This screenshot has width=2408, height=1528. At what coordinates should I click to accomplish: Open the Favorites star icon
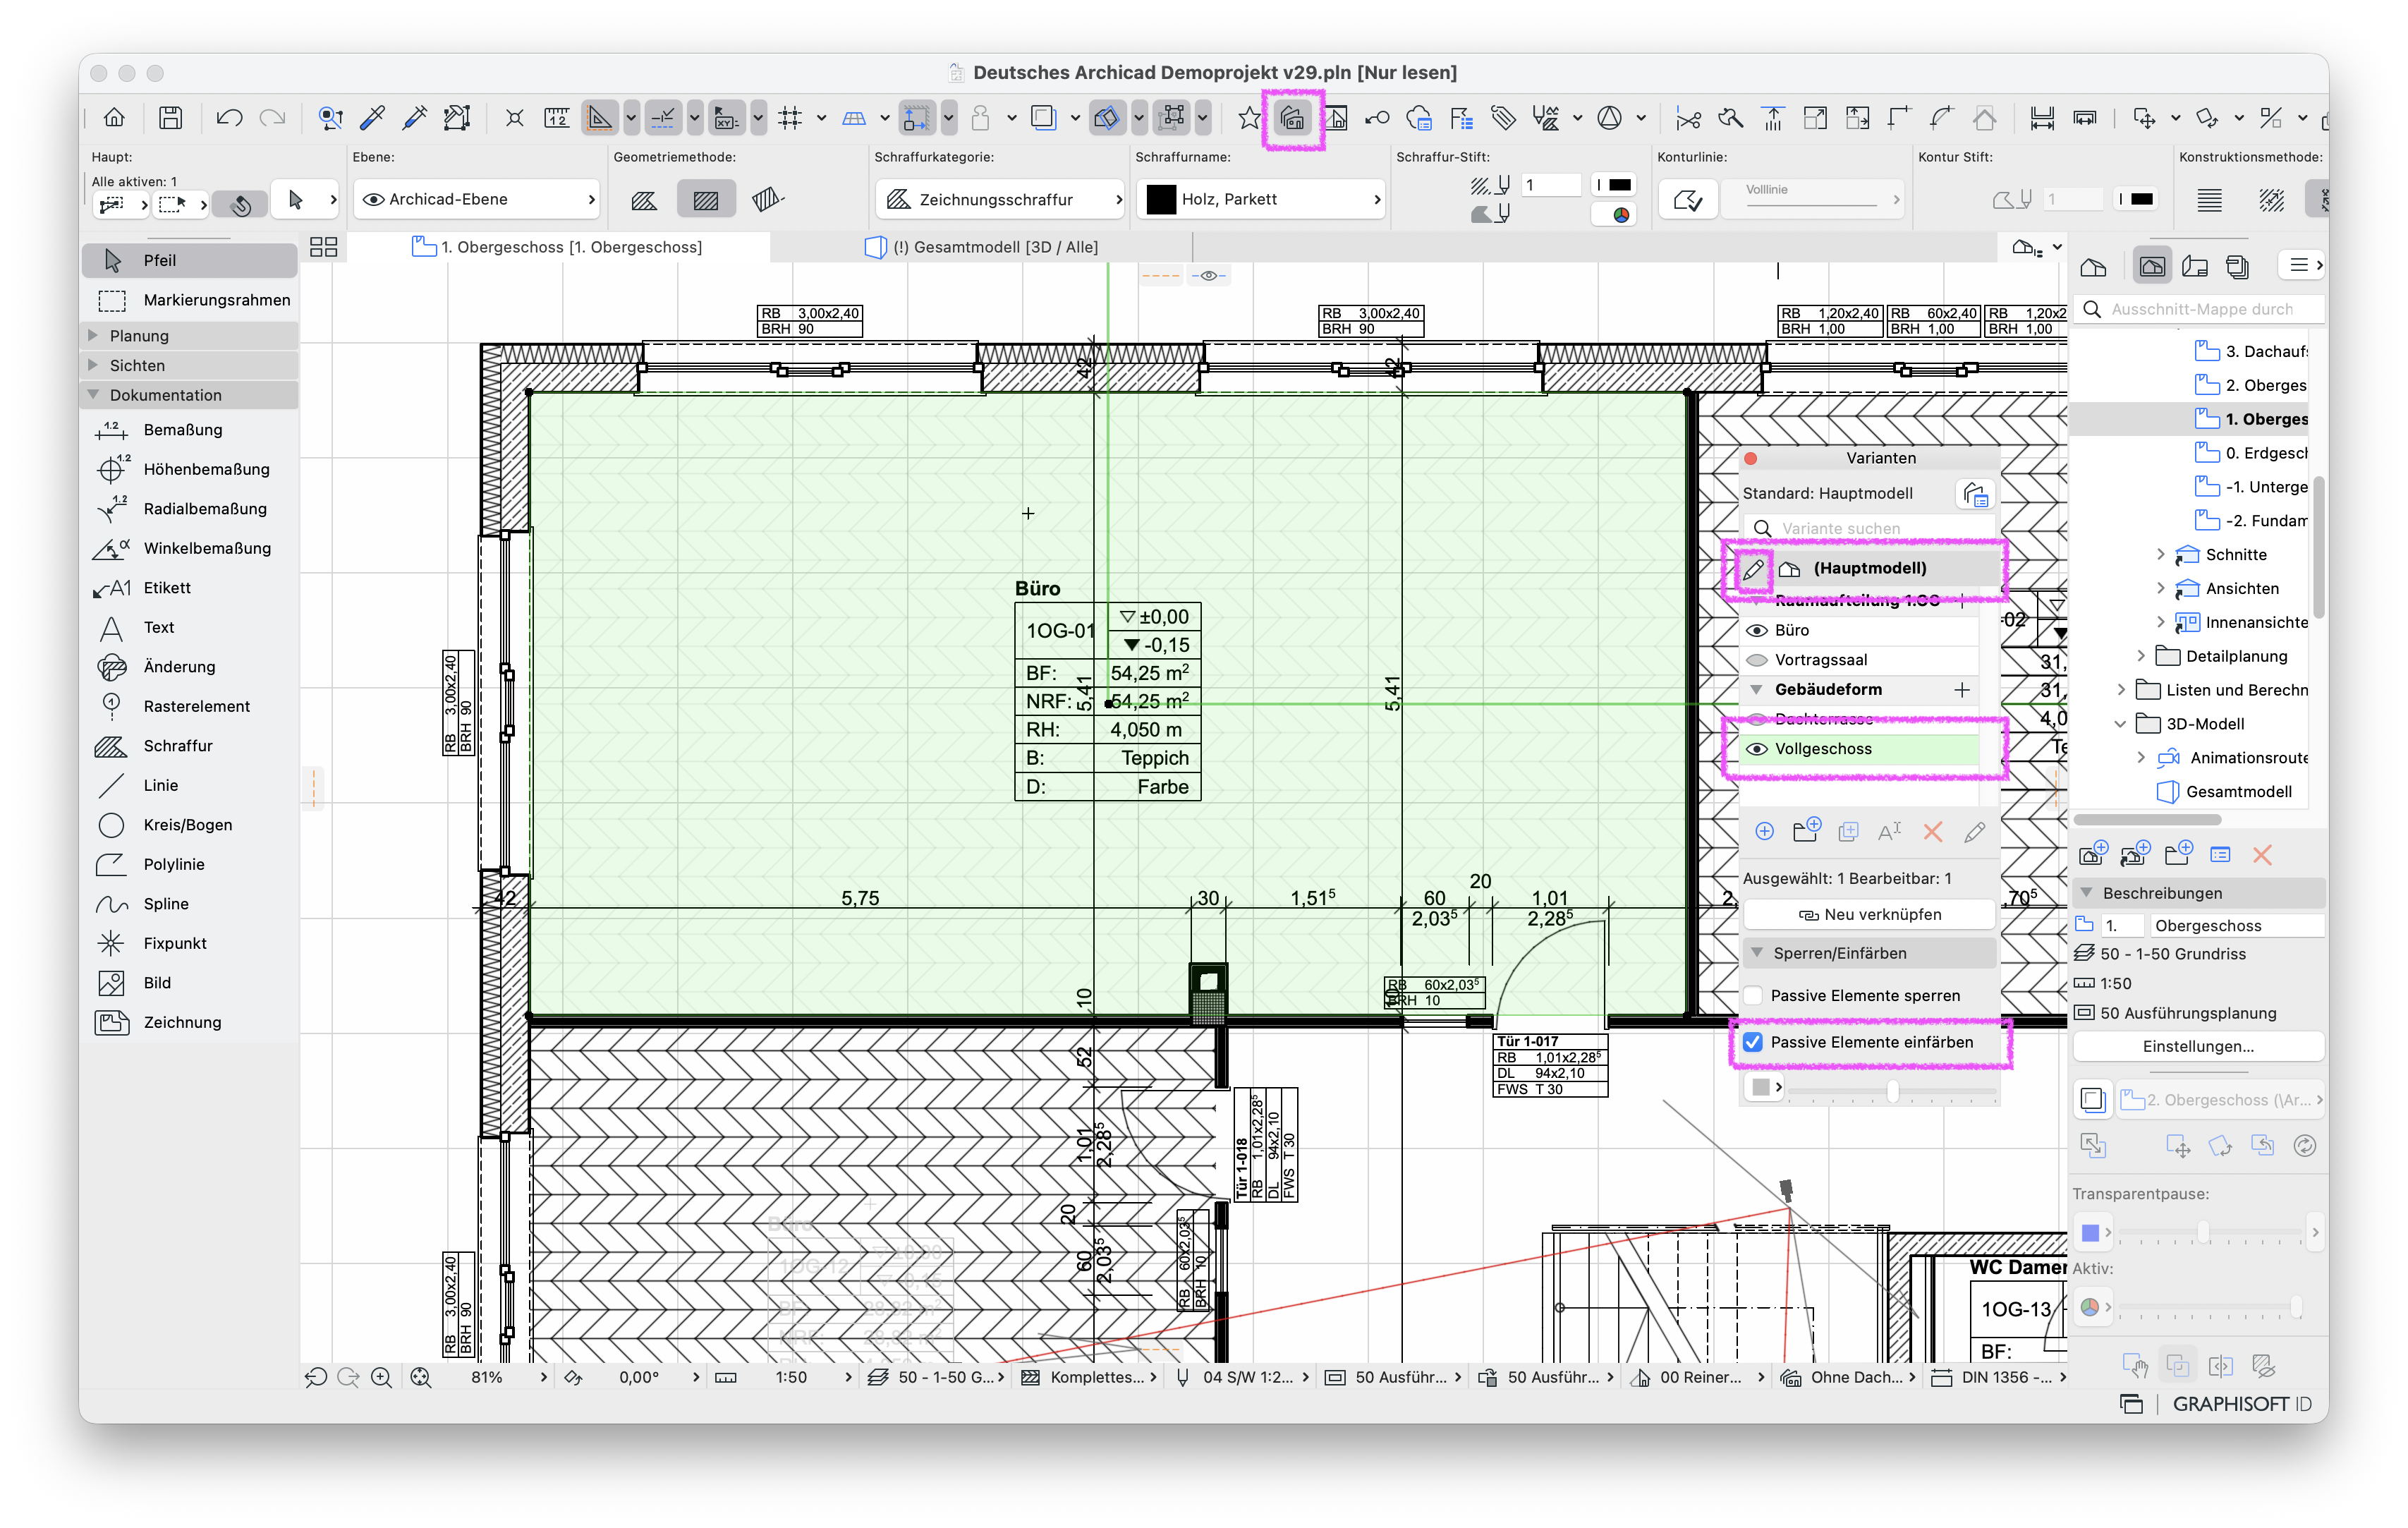[x=1249, y=118]
